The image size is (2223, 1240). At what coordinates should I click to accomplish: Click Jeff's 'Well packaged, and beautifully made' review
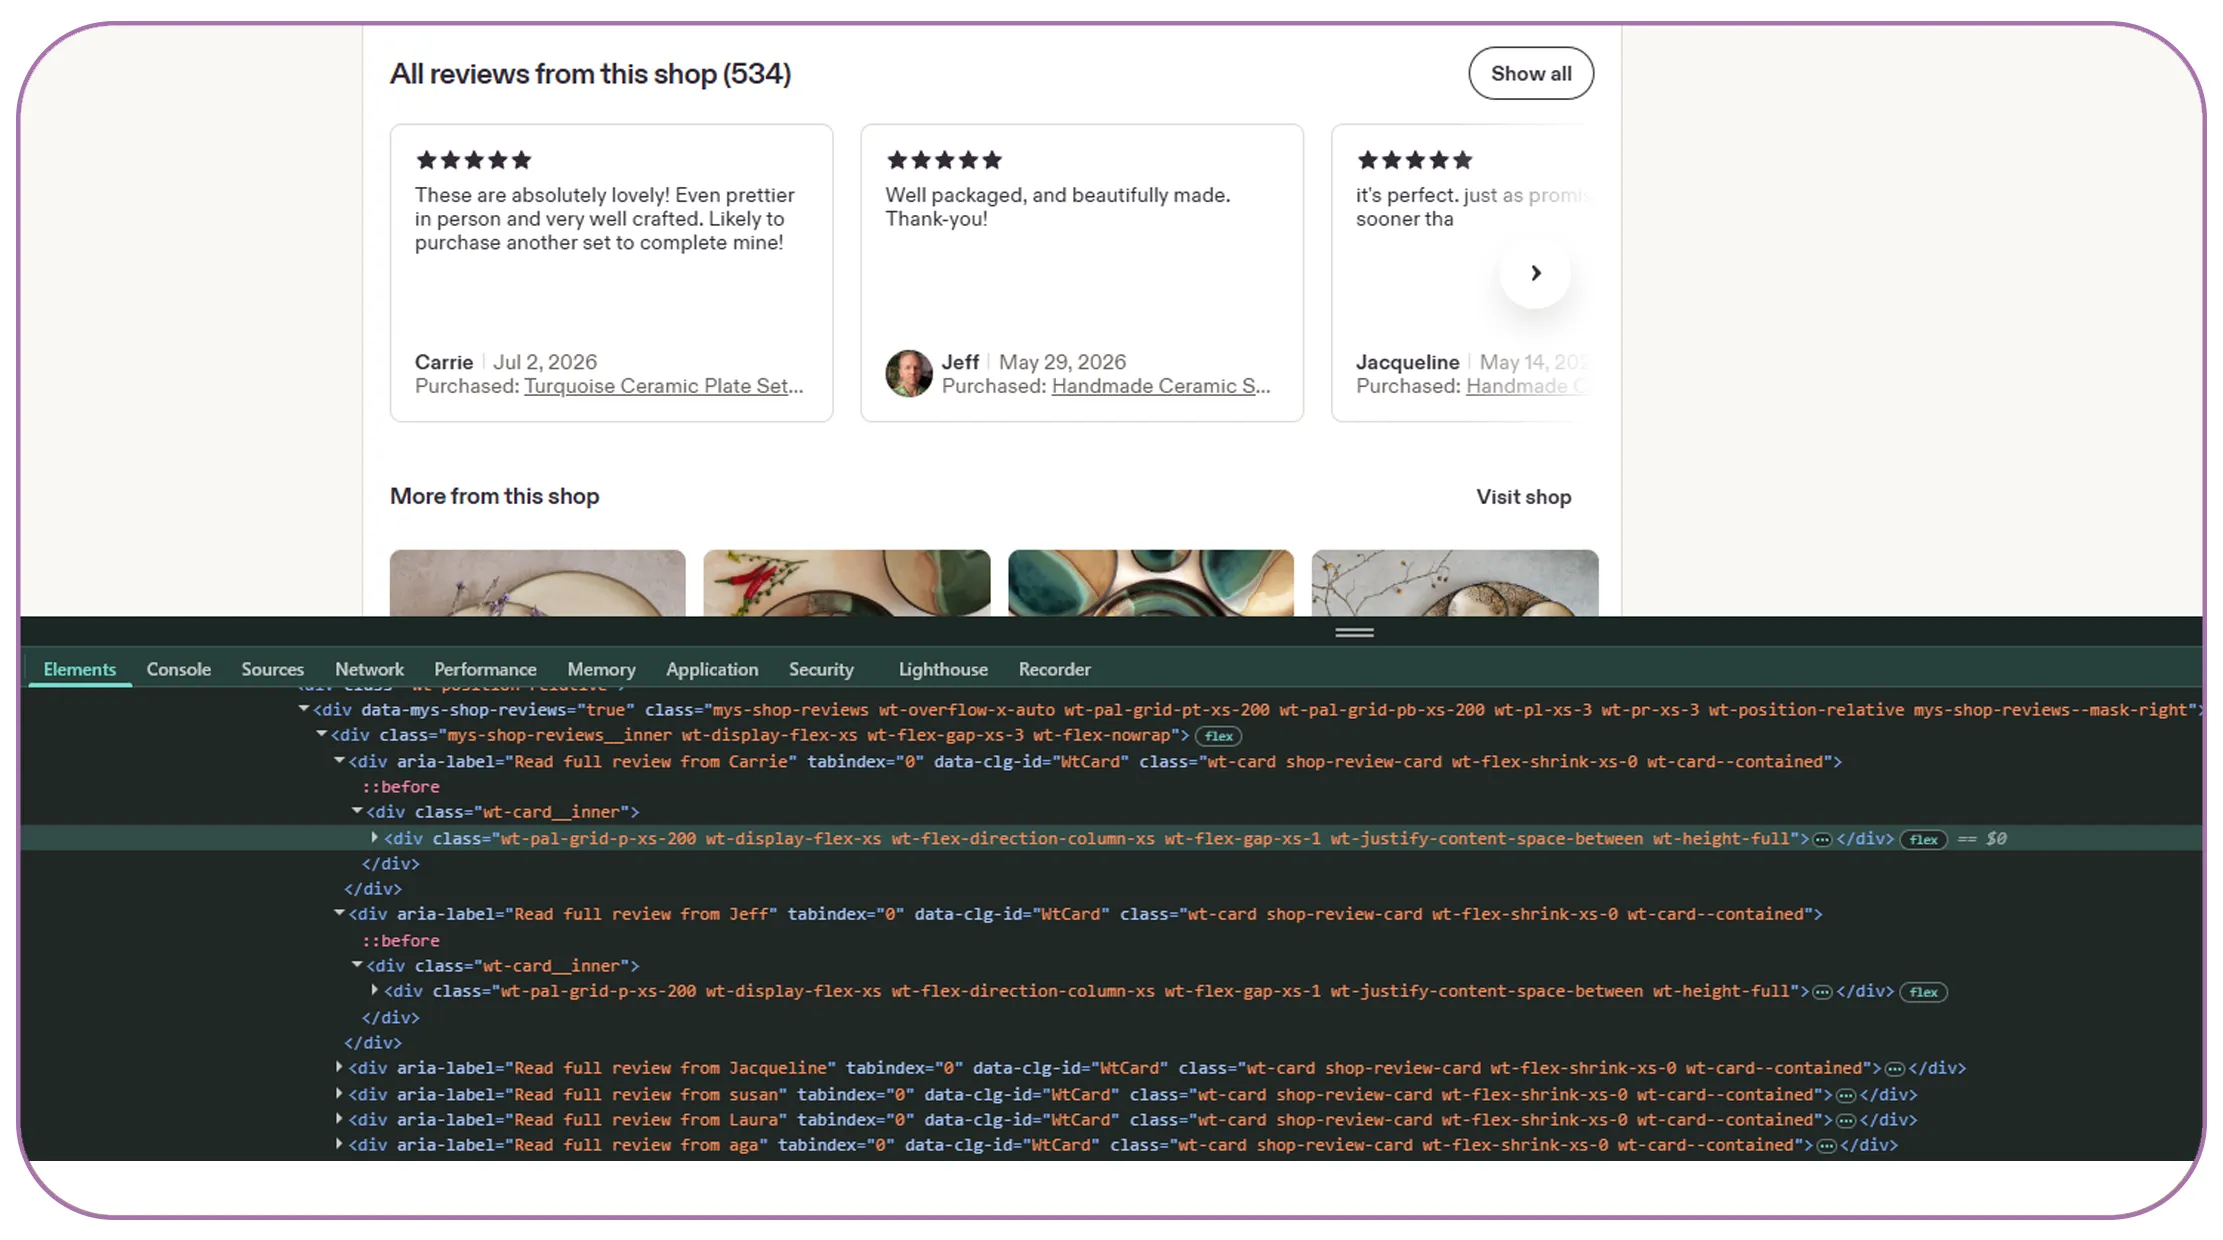pyautogui.click(x=1058, y=207)
